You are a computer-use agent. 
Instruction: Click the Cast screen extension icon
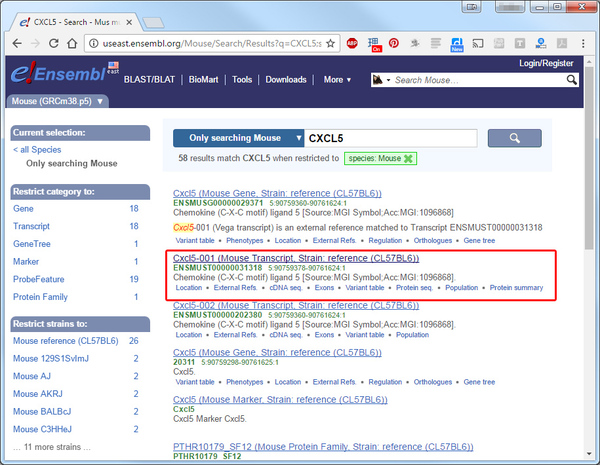pyautogui.click(x=478, y=43)
